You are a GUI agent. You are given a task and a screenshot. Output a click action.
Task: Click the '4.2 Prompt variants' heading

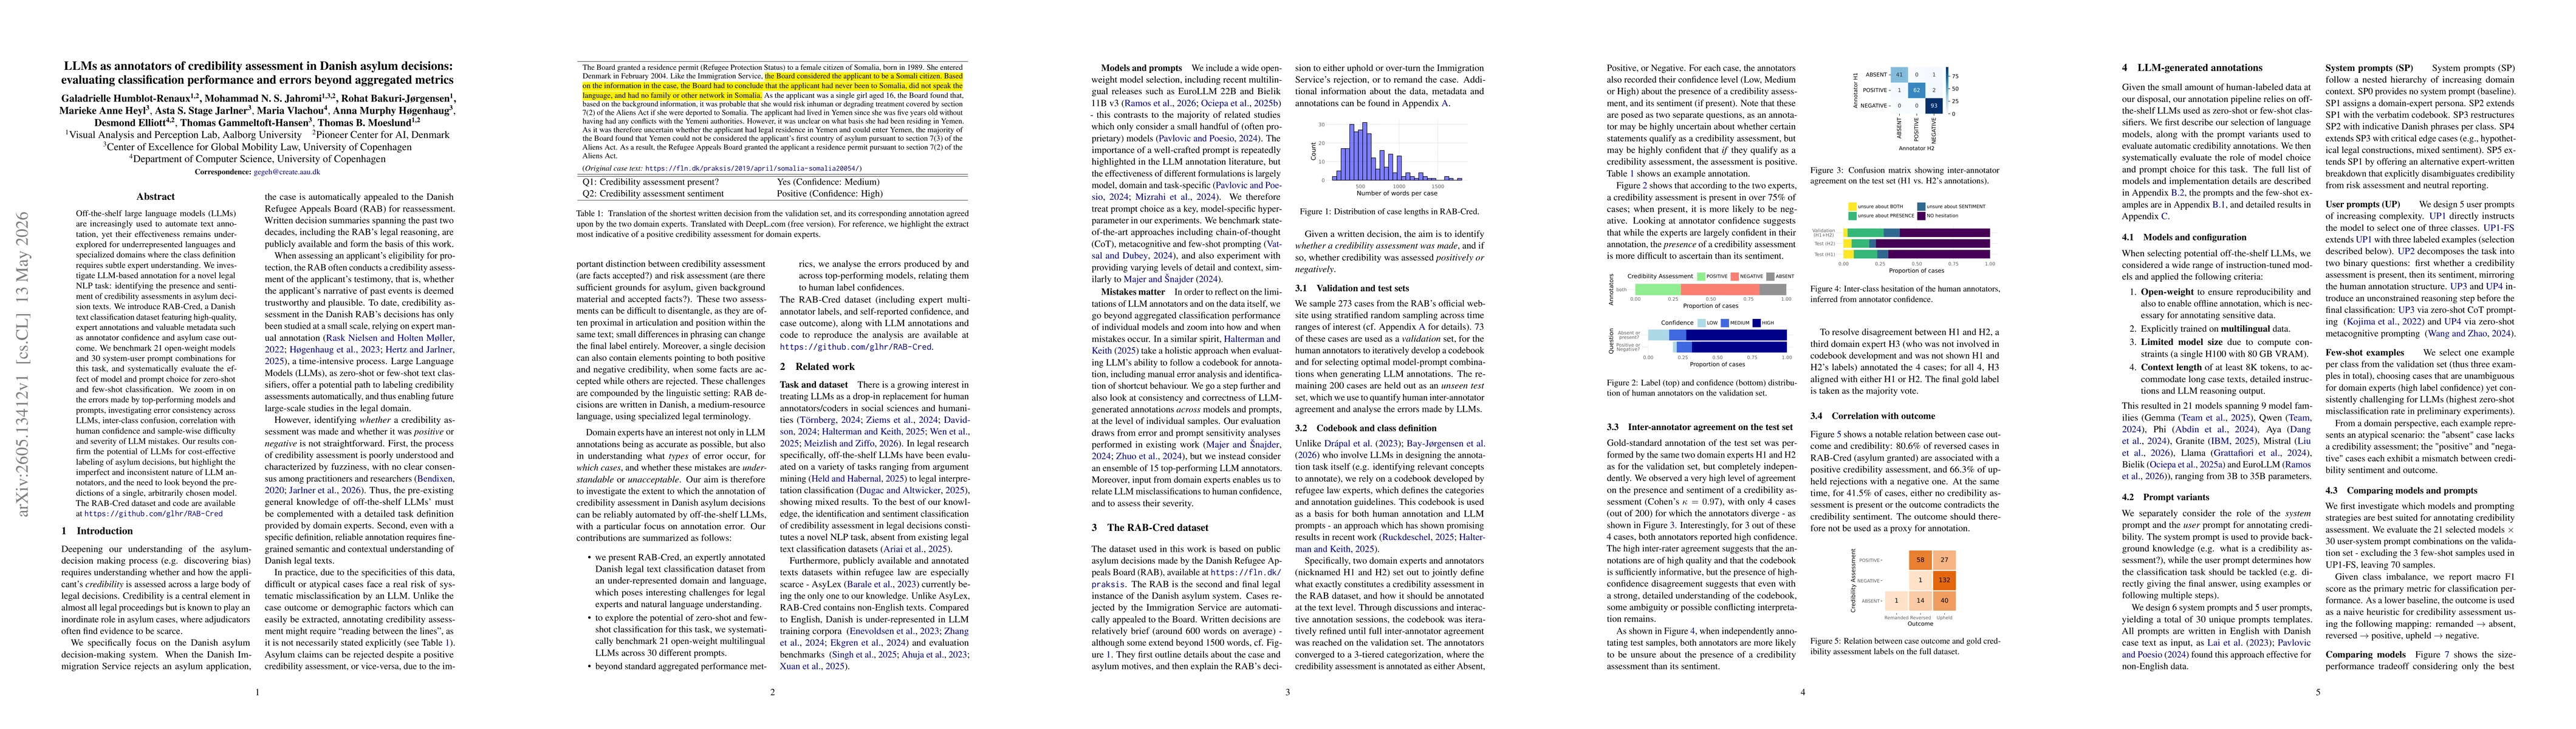click(x=2166, y=496)
